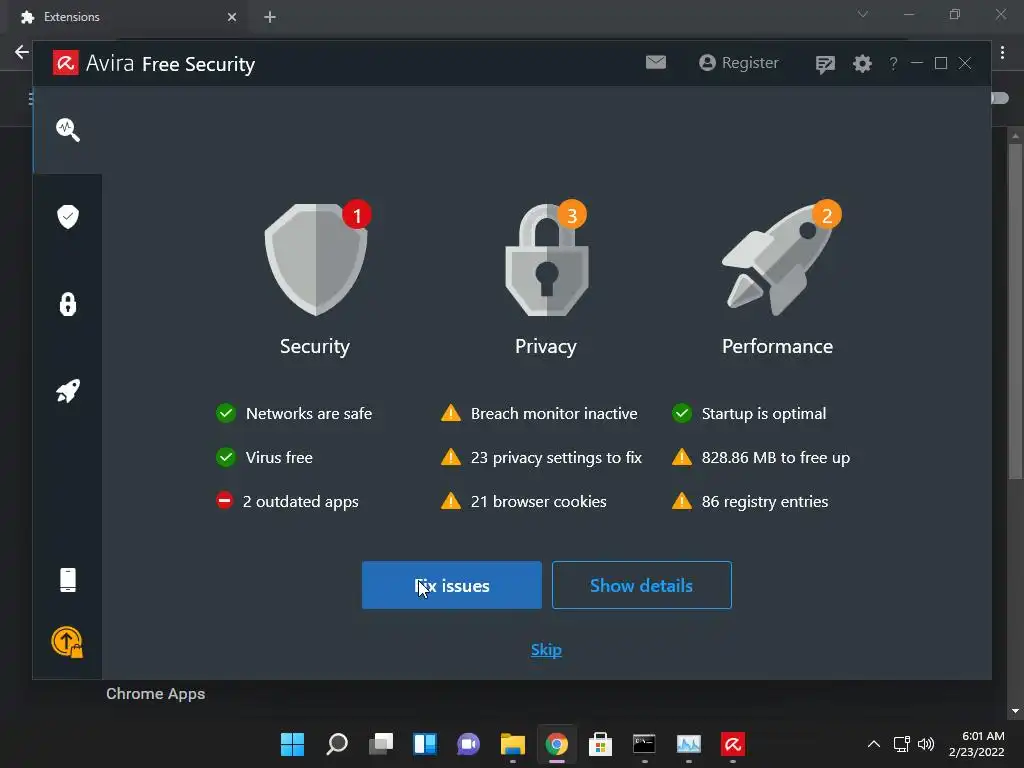Click the '828.86 MB to free up' text
The image size is (1024, 768).
[x=776, y=457]
